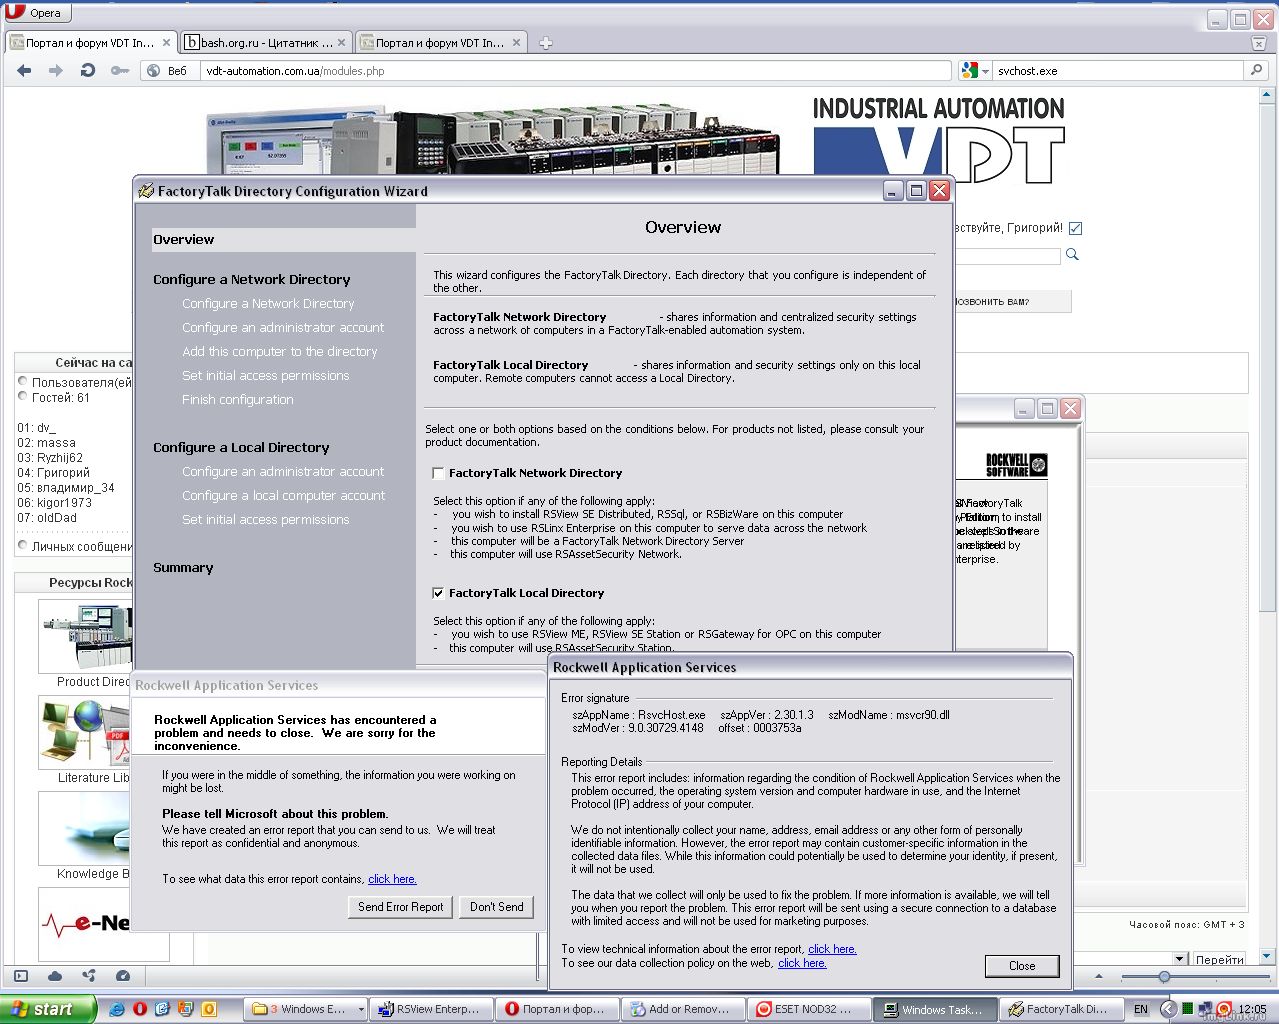1279x1024 pixels.
Task: Adjust the Opera zoom slider
Action: click(1164, 976)
